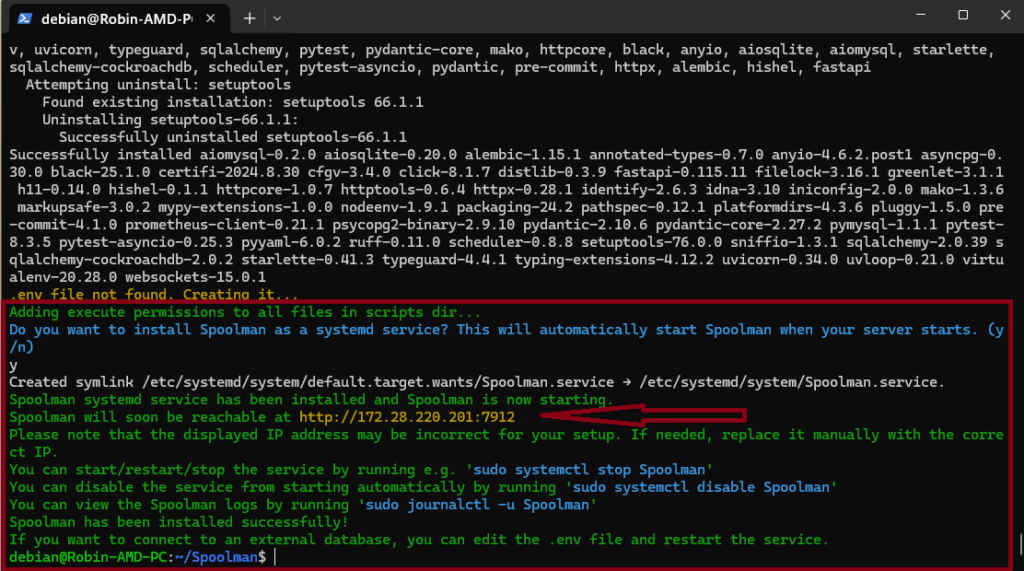Click 'sudo systemctl disable Spoolman' command text

click(x=701, y=487)
